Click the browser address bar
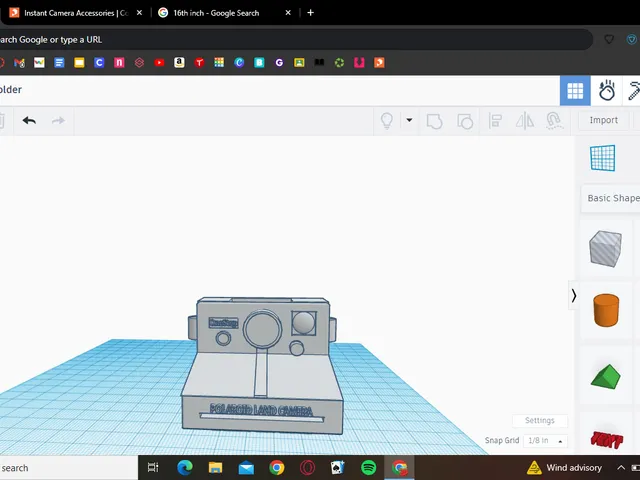 [294, 40]
